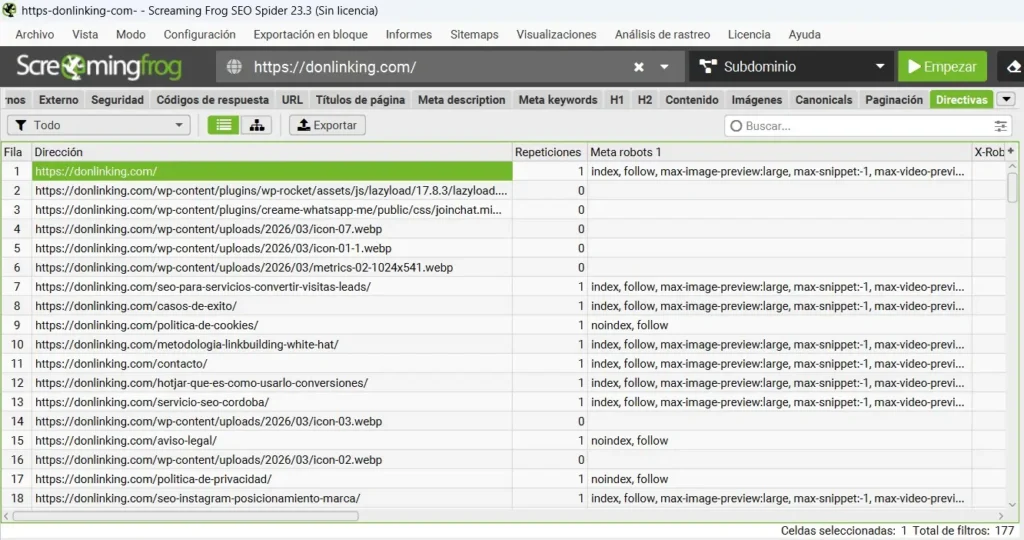The width and height of the screenshot is (1024, 540).
Task: Open the Vista menu
Action: point(85,35)
